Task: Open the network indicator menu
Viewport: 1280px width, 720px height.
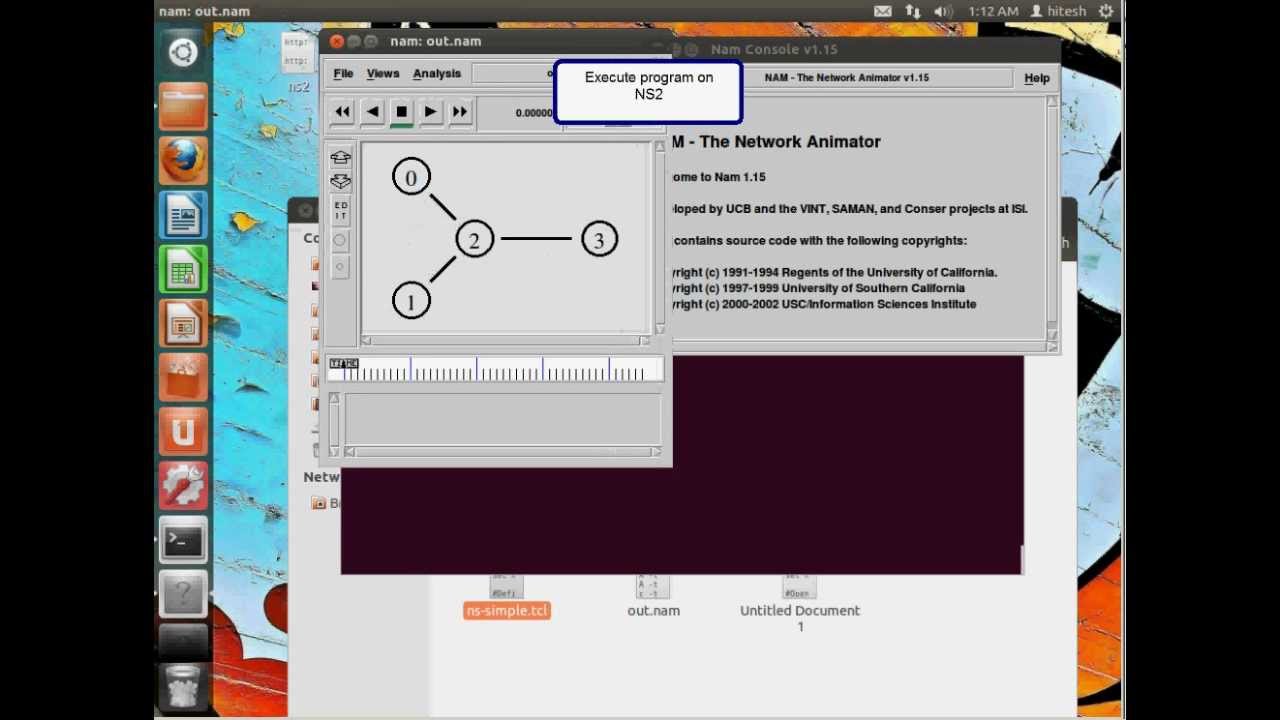Action: pyautogui.click(x=912, y=11)
